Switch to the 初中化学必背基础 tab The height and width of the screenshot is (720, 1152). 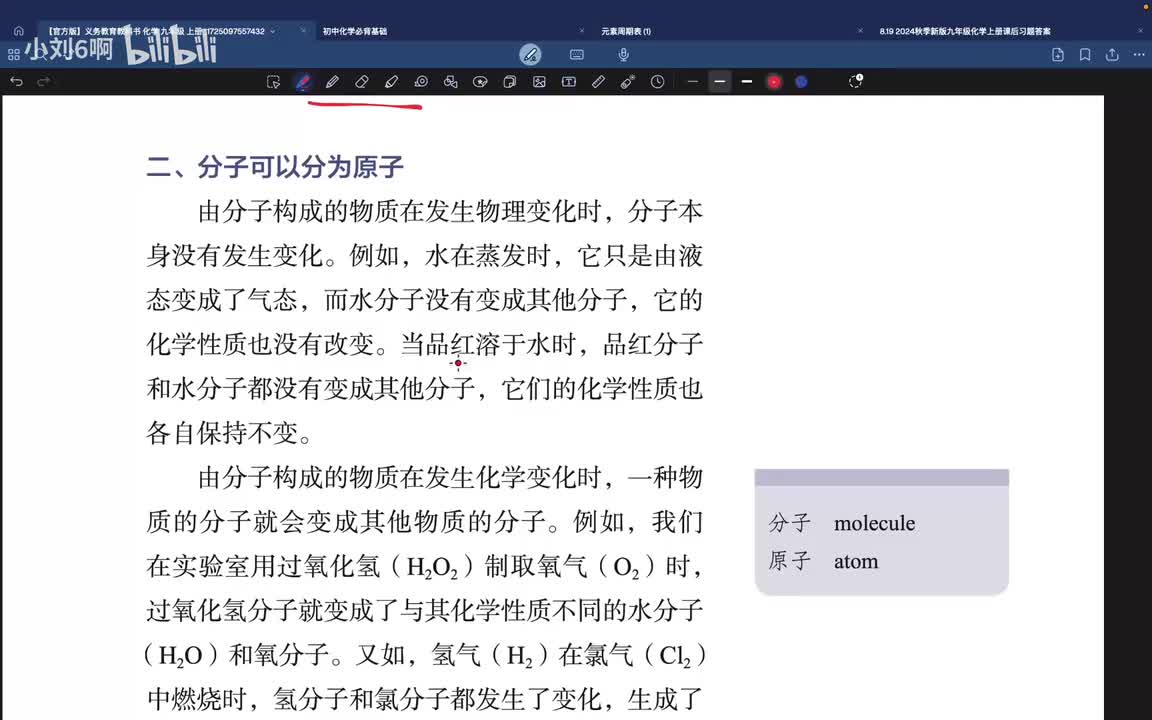[355, 32]
